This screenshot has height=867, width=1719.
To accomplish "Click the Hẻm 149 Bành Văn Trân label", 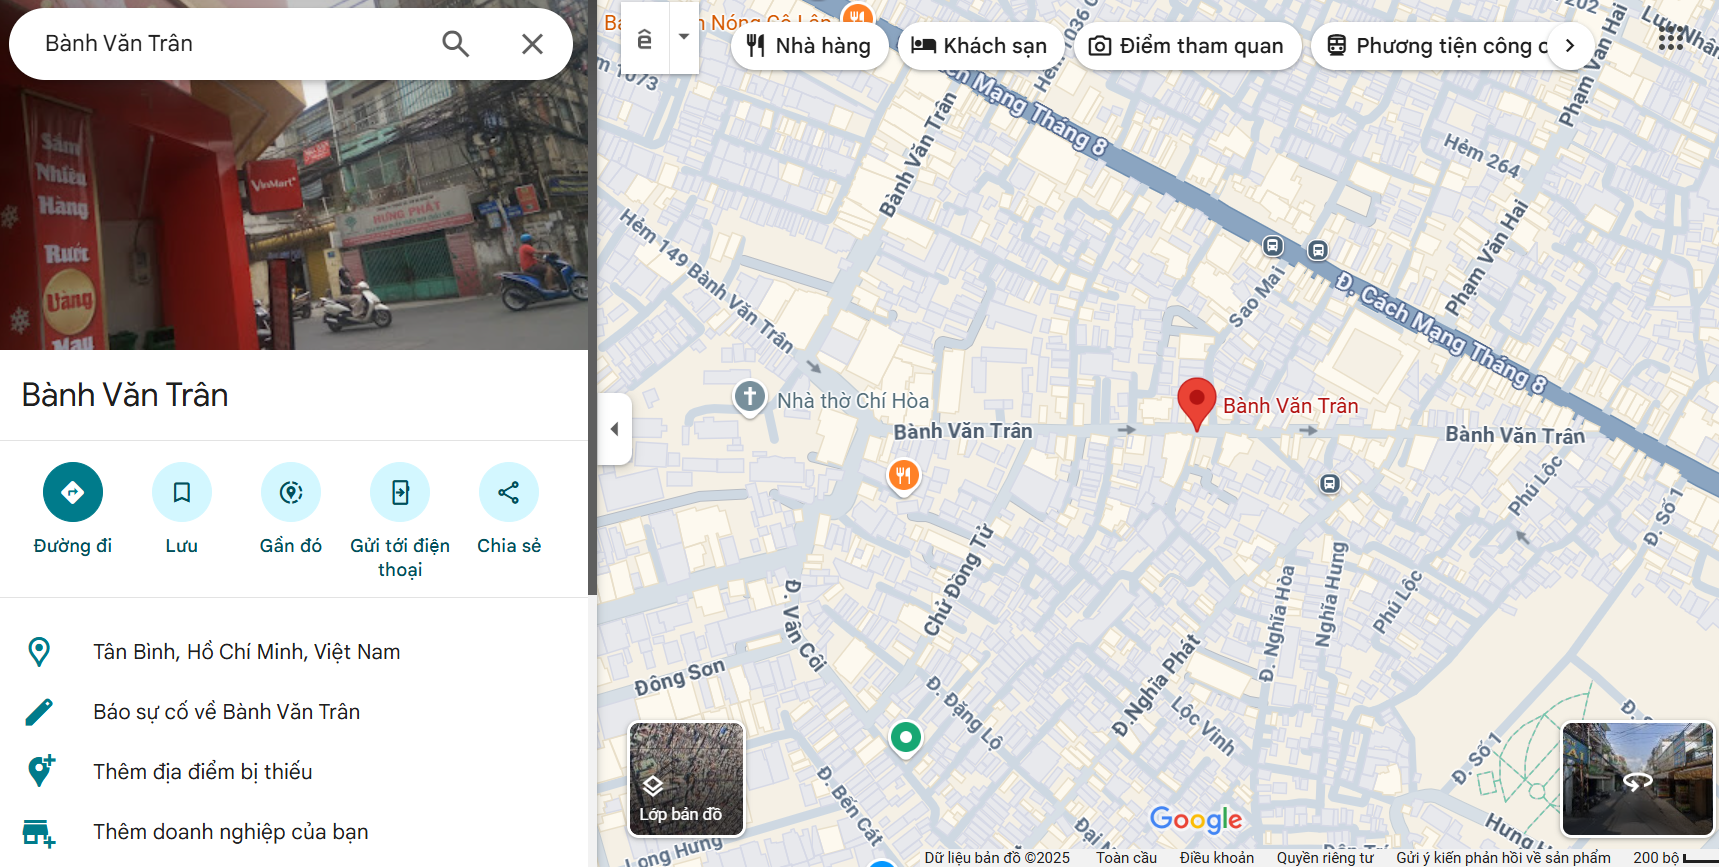I will tap(707, 281).
